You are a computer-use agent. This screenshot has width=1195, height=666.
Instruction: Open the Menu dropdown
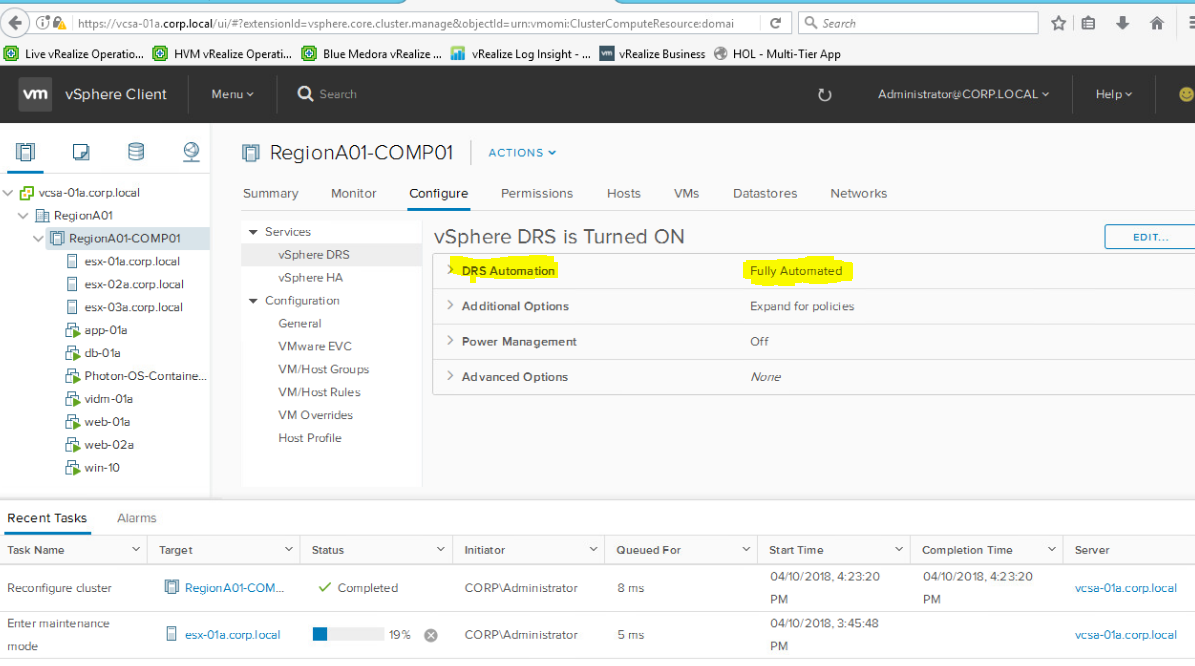(232, 94)
